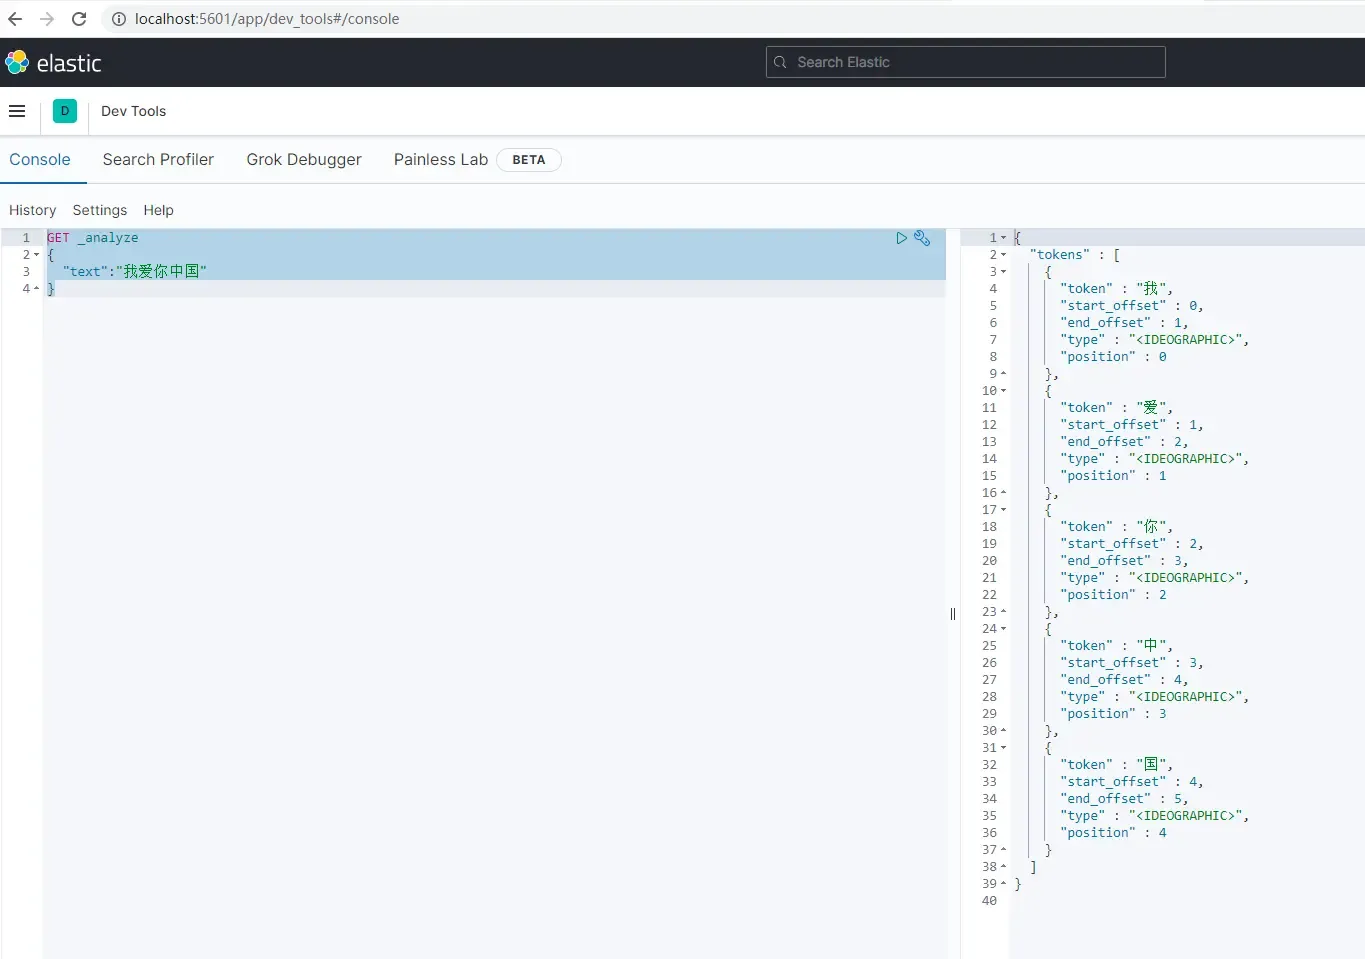Click the site info icon in address bar
This screenshot has width=1365, height=959.
(x=119, y=19)
